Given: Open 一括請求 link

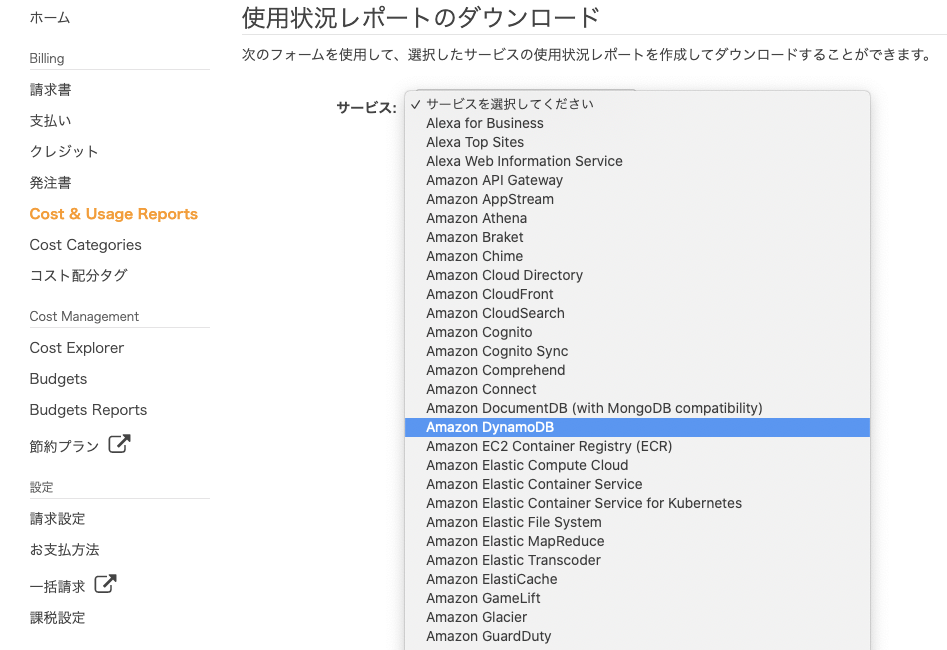Looking at the screenshot, I should coord(57,586).
